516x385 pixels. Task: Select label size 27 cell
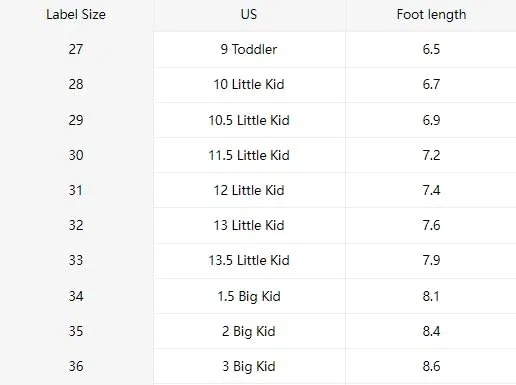tap(76, 49)
